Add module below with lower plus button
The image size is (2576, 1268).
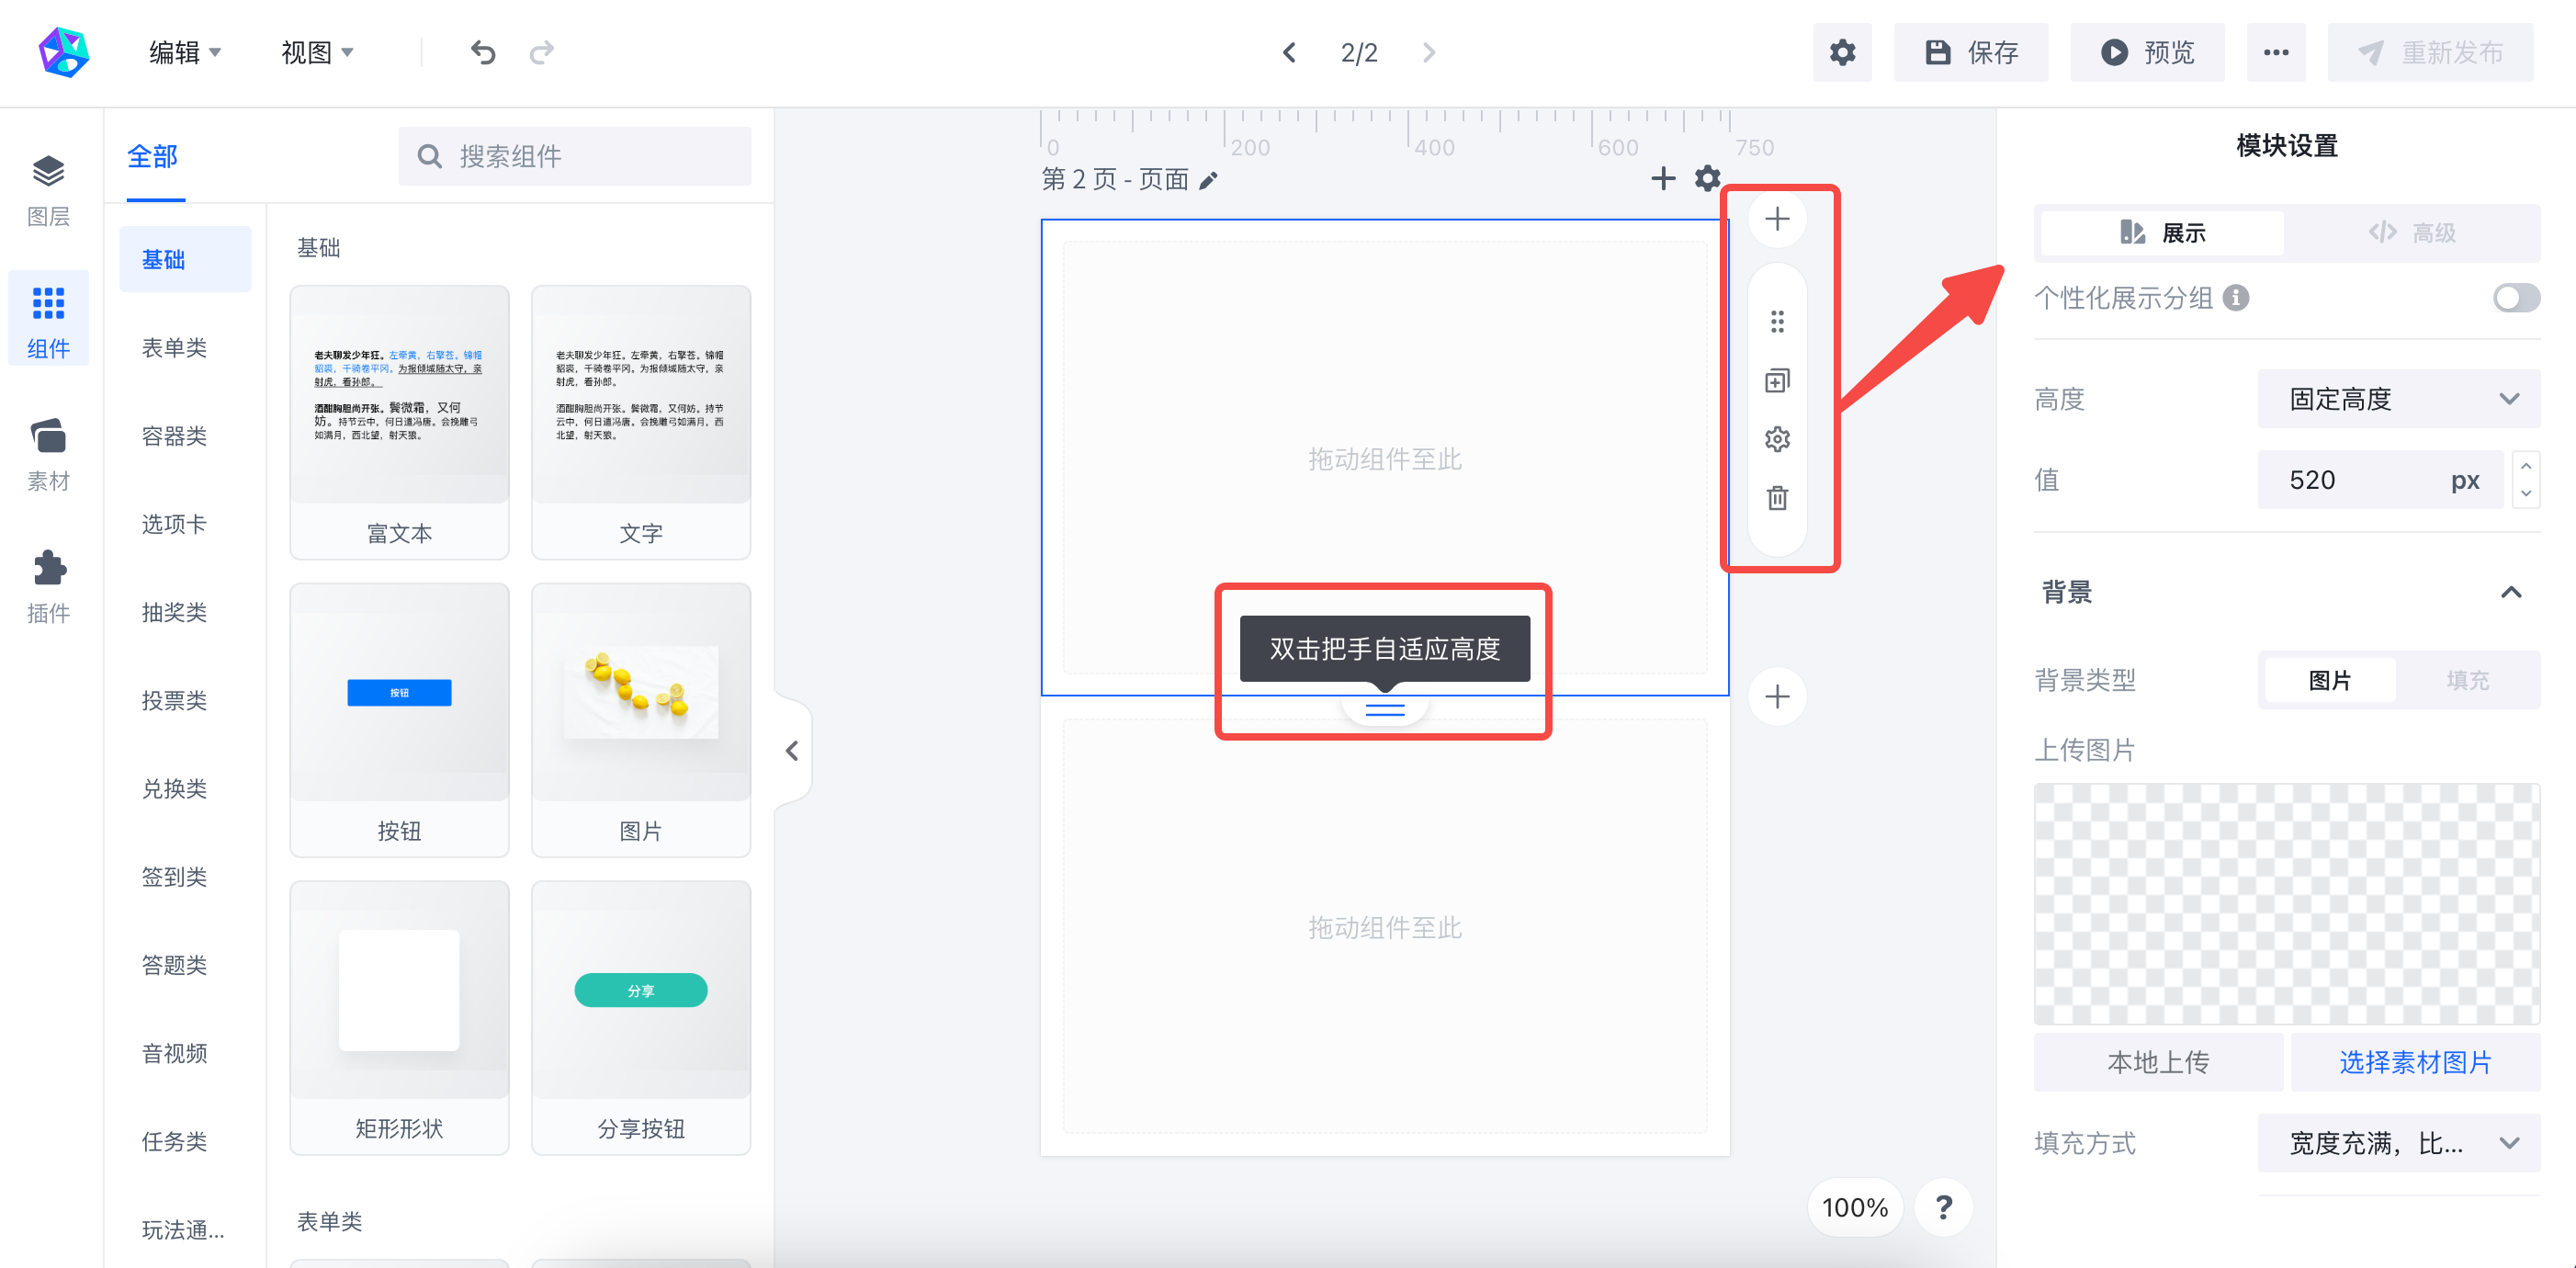(x=1777, y=696)
